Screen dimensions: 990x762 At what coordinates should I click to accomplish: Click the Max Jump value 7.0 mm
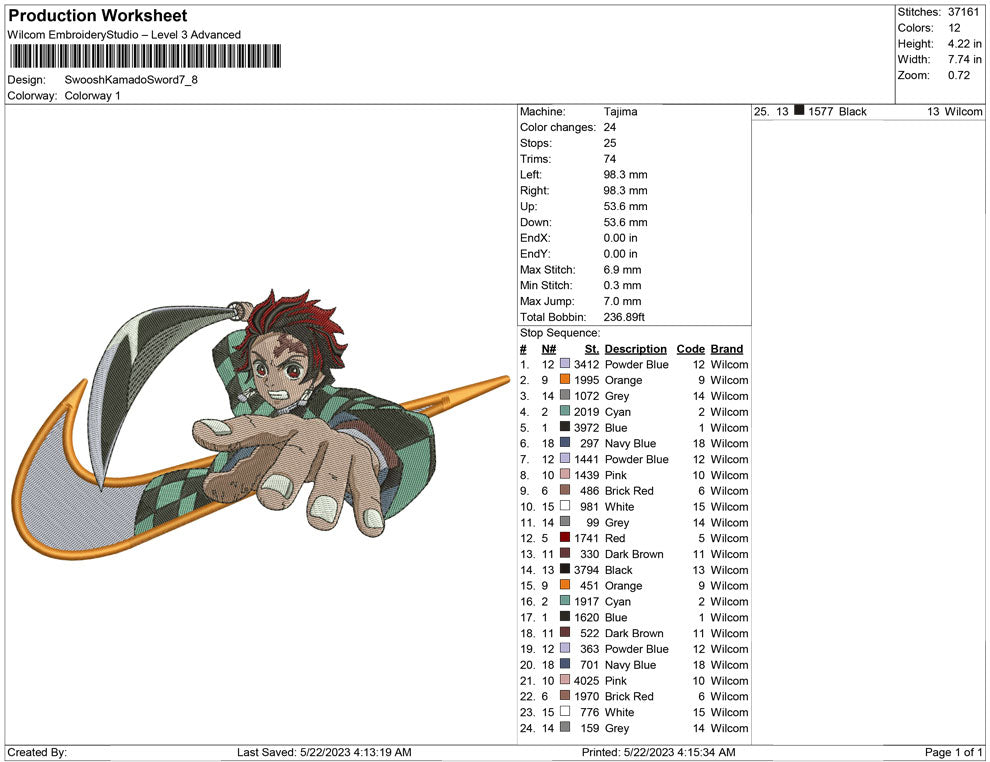(x=622, y=301)
